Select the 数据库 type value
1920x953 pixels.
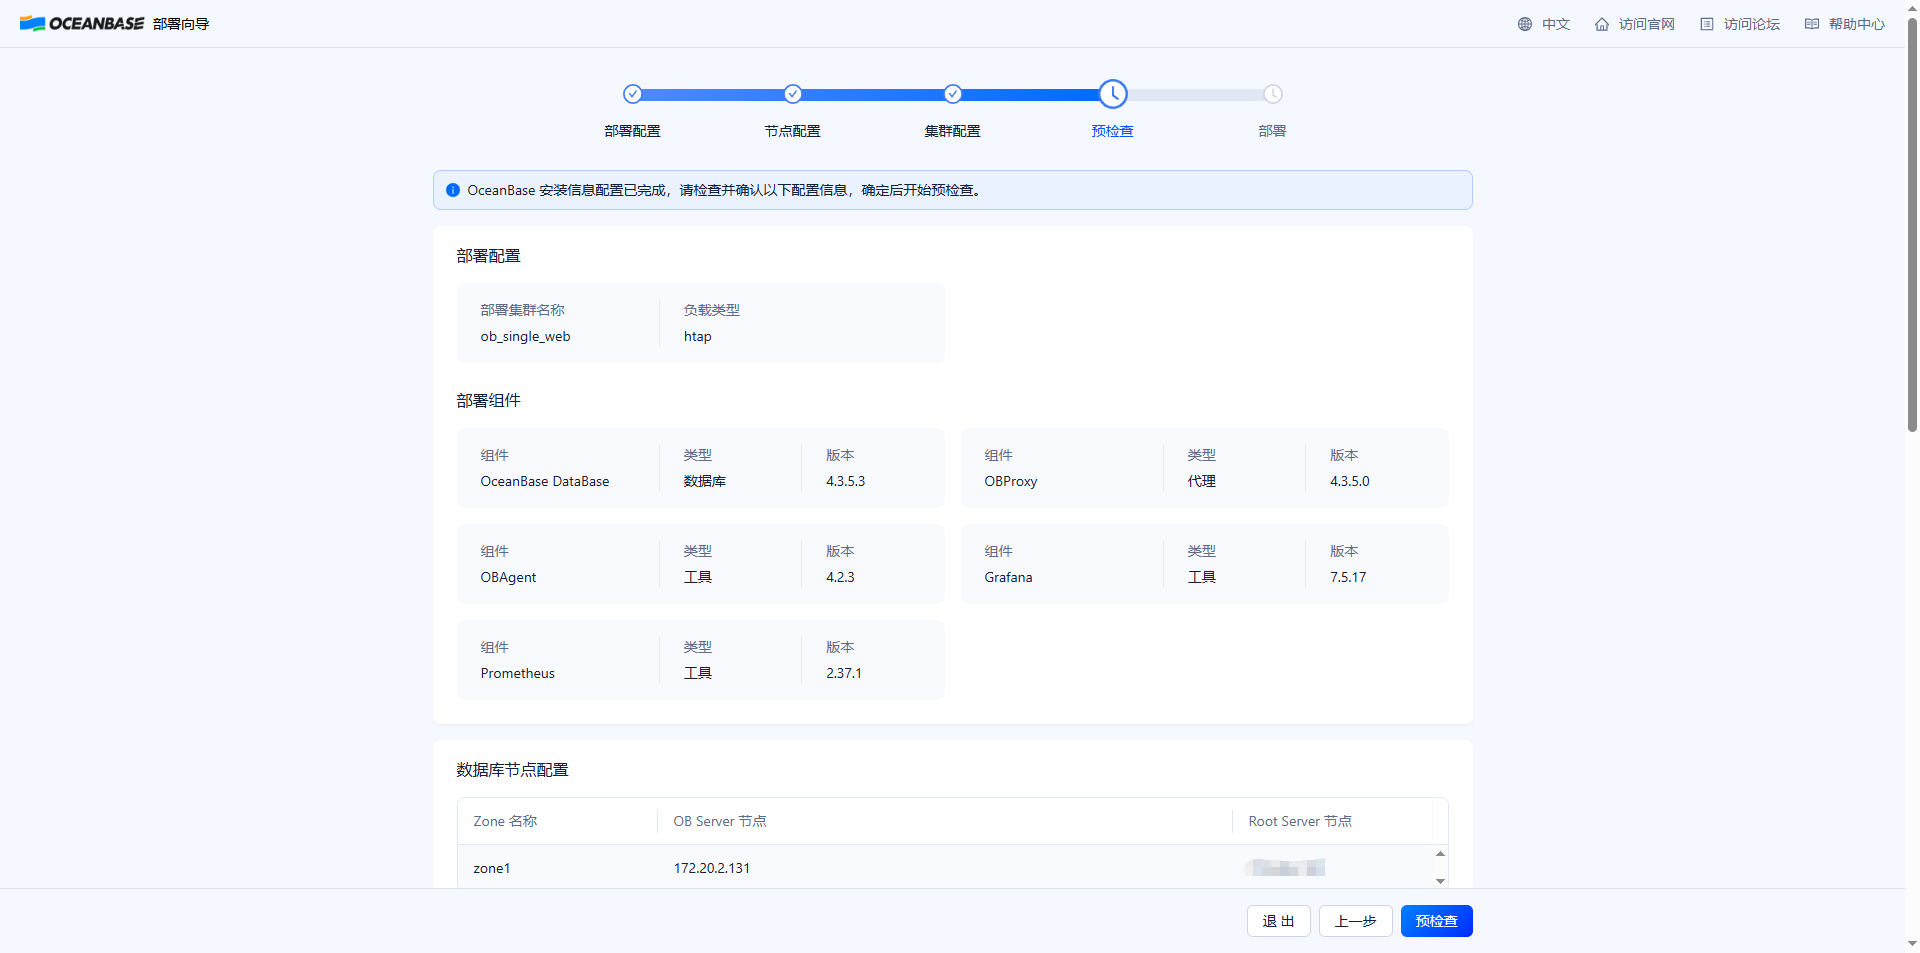705,481
